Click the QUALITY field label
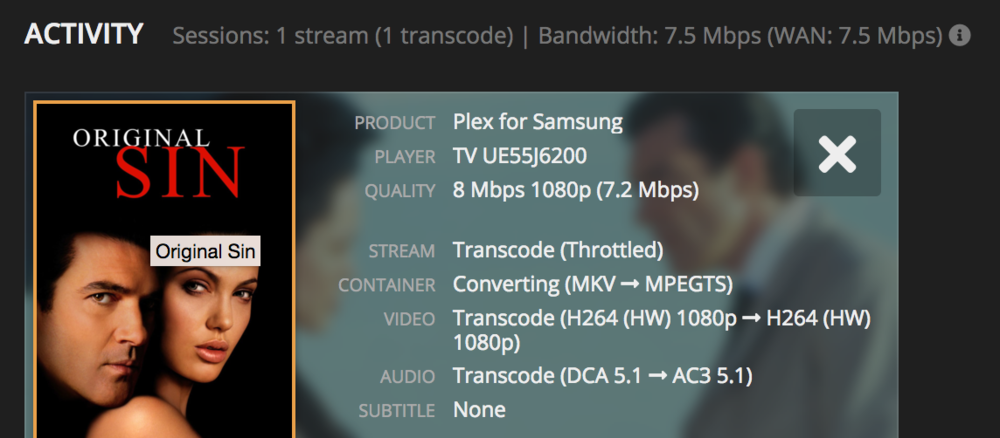 [x=399, y=191]
